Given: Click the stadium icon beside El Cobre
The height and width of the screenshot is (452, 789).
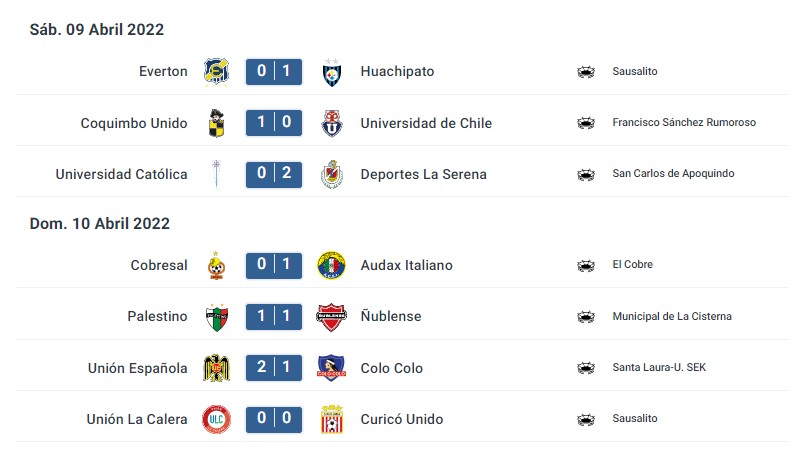Looking at the screenshot, I should coord(586,265).
